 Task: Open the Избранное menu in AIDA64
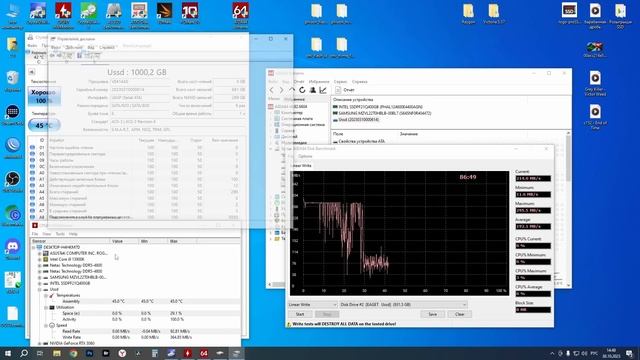point(319,82)
